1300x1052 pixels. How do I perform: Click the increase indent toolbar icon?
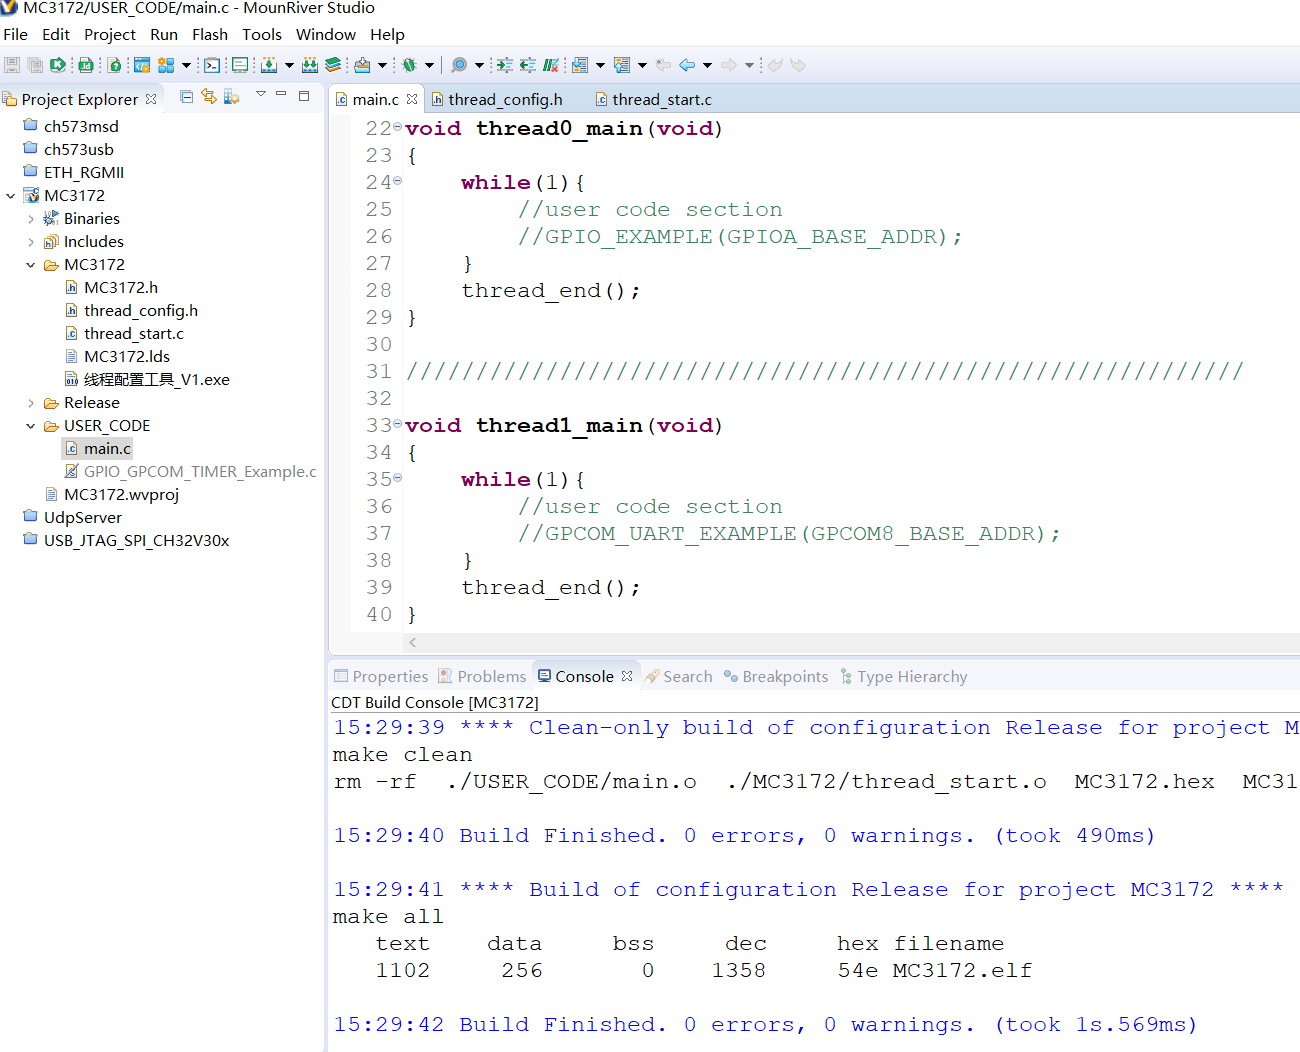[504, 65]
